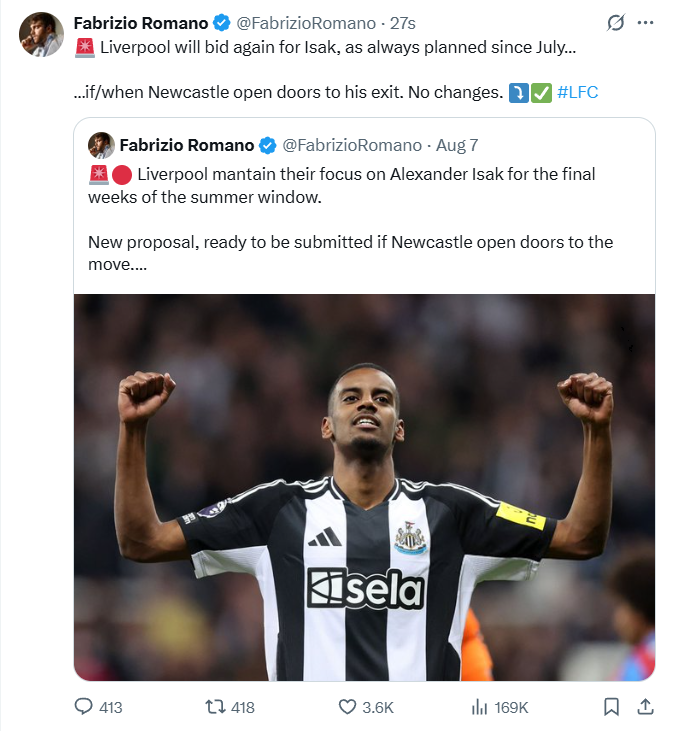The image size is (673, 731).
Task: Like the tweet with heart icon
Action: (347, 706)
